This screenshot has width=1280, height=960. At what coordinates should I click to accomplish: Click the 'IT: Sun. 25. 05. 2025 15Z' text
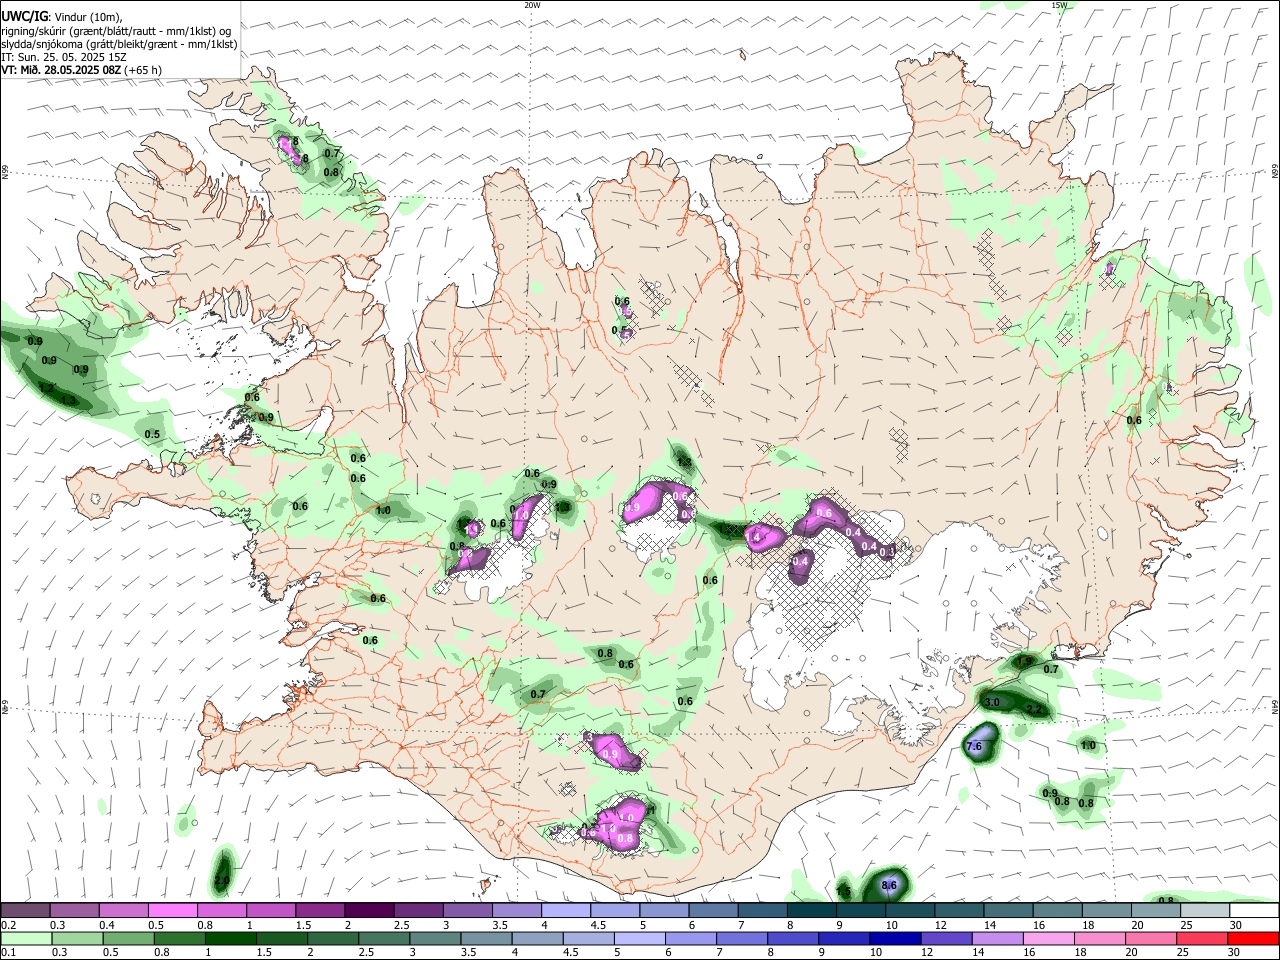[x=63, y=57]
